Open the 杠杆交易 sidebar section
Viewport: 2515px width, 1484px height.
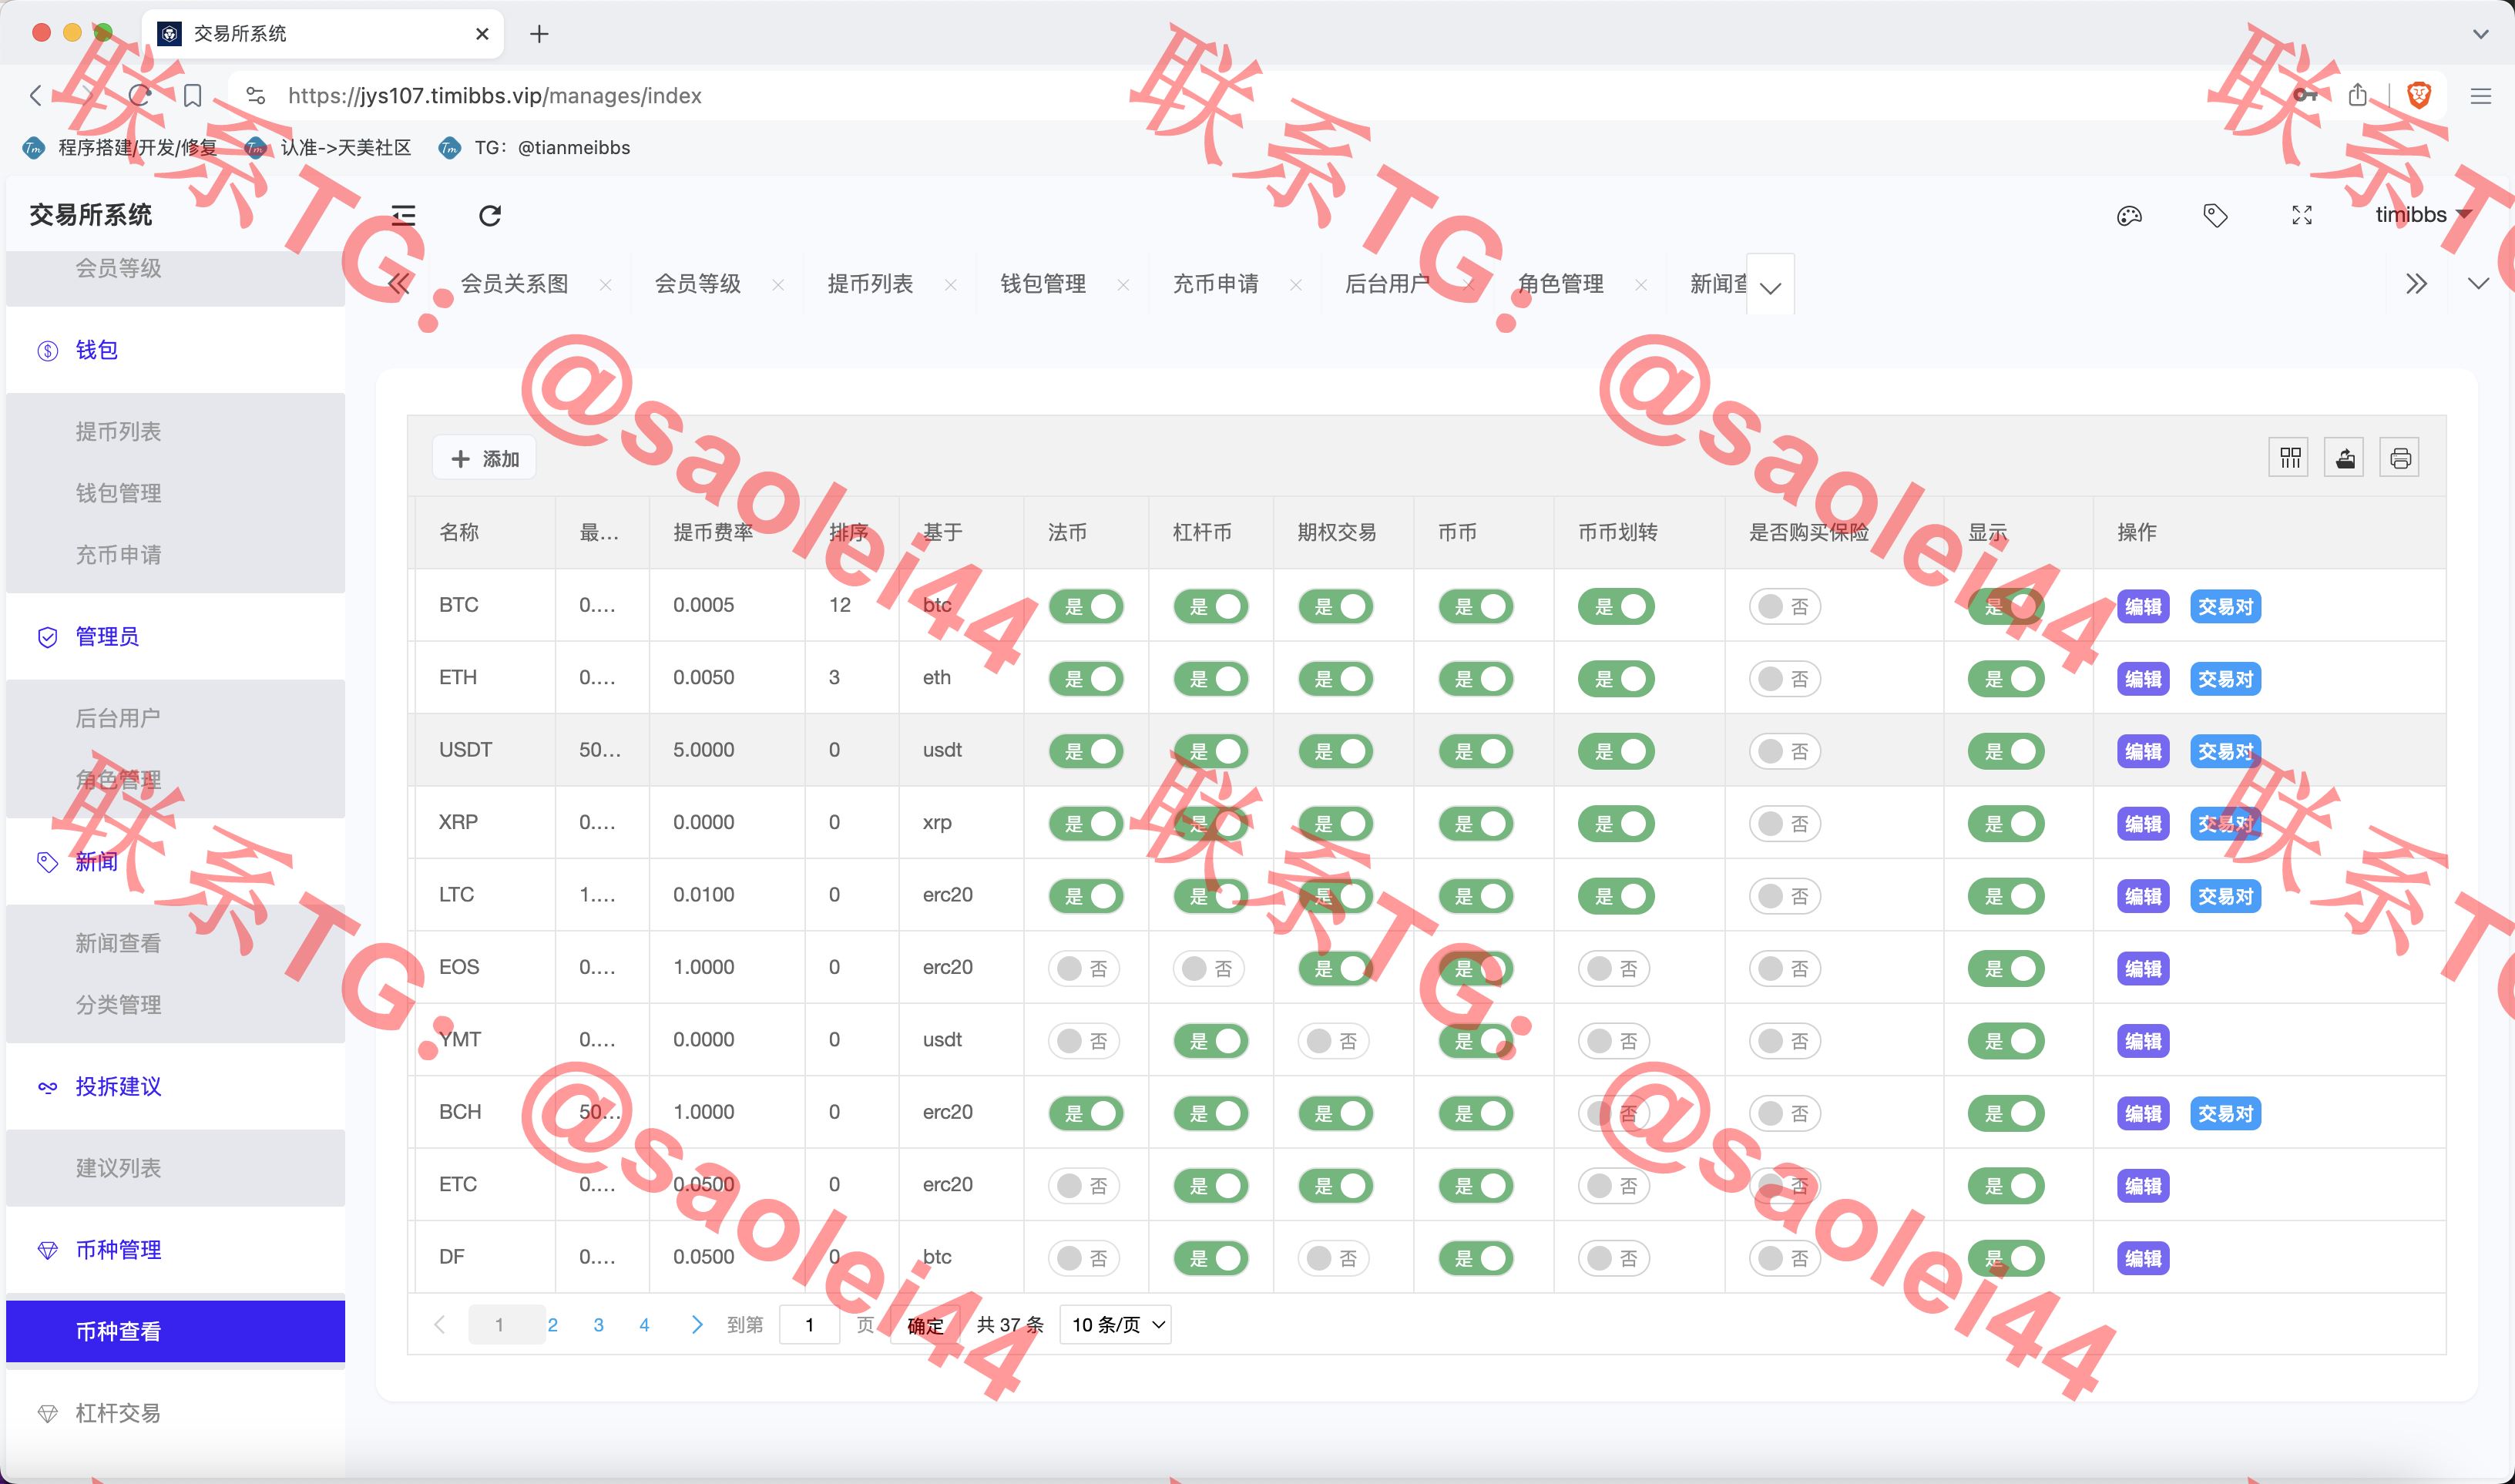point(175,1413)
